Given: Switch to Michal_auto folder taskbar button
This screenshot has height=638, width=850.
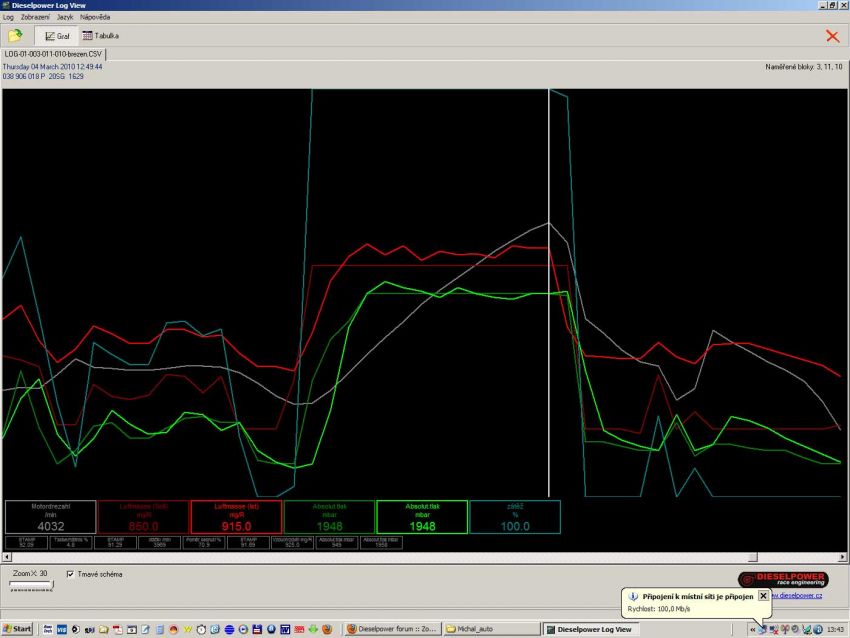Looking at the screenshot, I should [492, 629].
